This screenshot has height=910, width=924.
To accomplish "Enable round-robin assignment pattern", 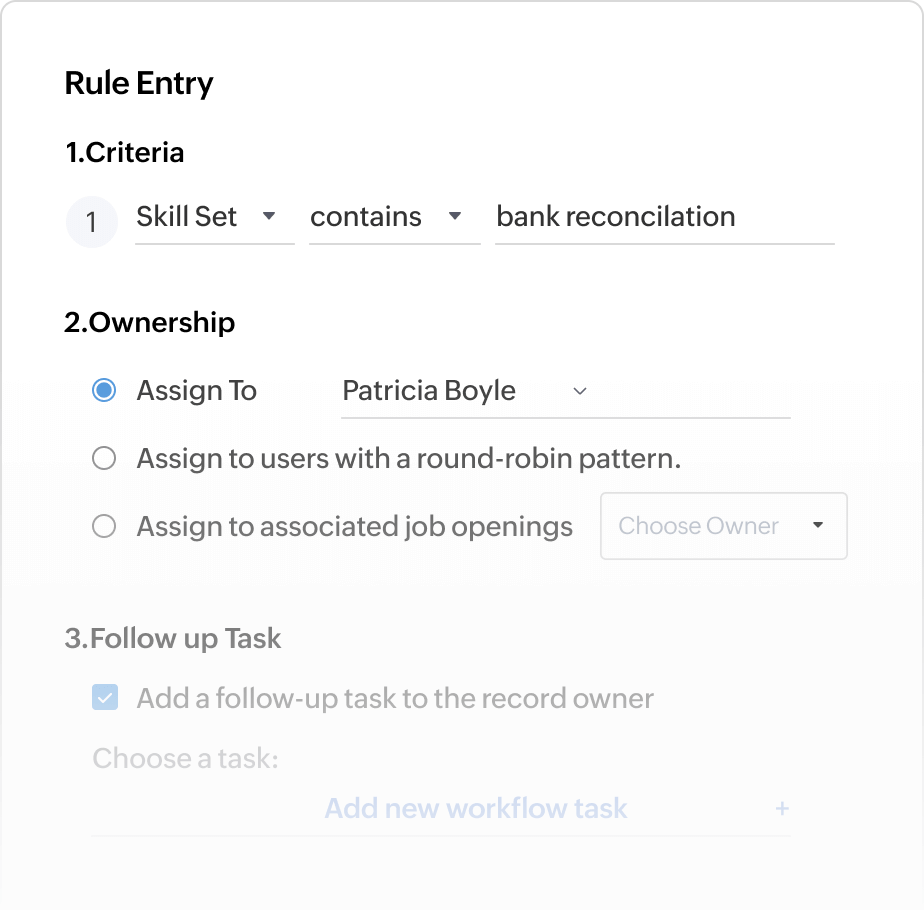I will [x=104, y=458].
